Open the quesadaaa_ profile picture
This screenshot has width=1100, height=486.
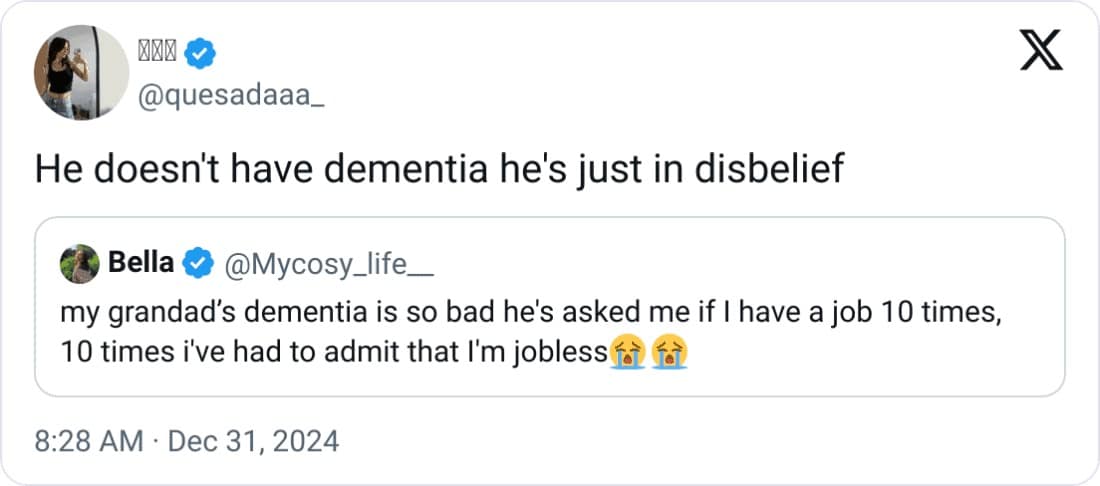pyautogui.click(x=82, y=72)
